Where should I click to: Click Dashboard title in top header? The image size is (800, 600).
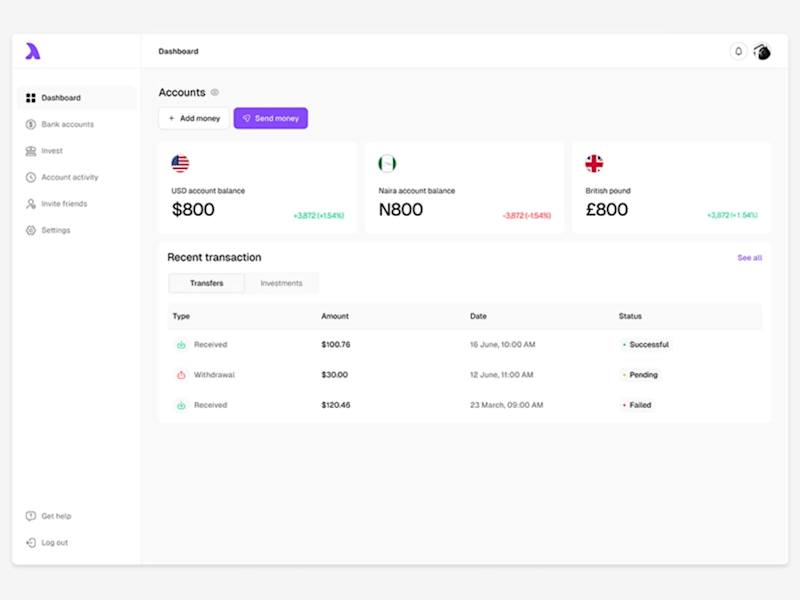(x=178, y=51)
